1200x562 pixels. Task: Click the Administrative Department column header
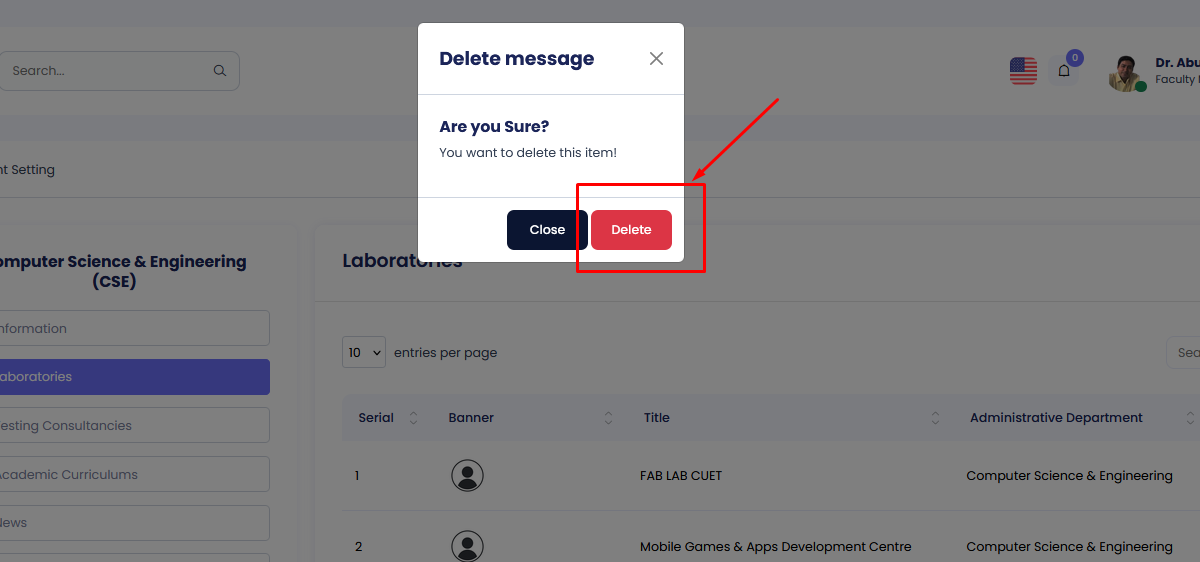click(1056, 418)
